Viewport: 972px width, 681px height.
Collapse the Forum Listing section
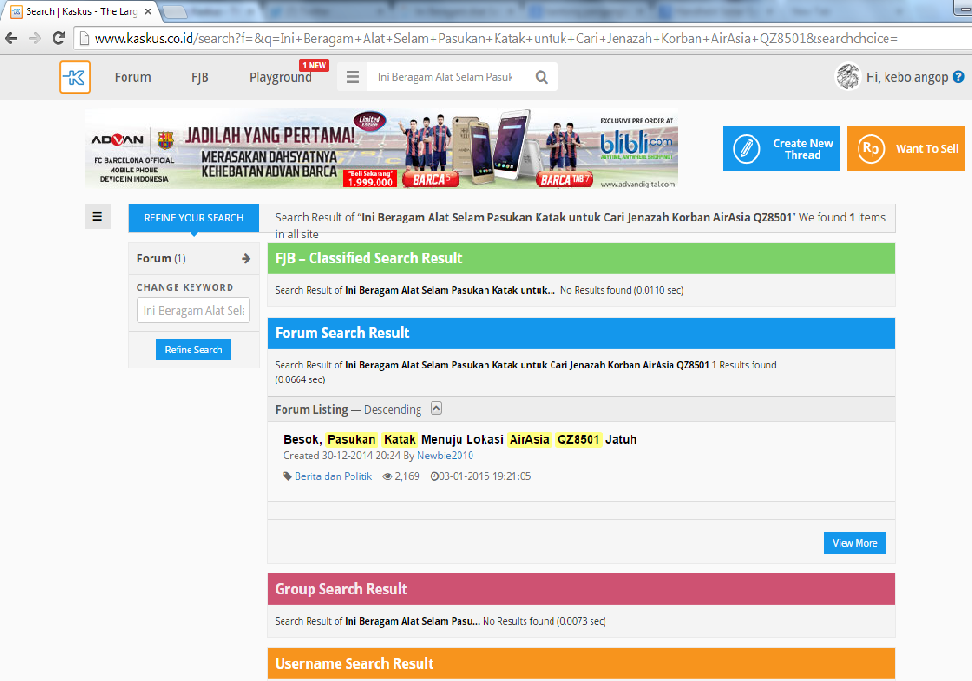point(436,409)
